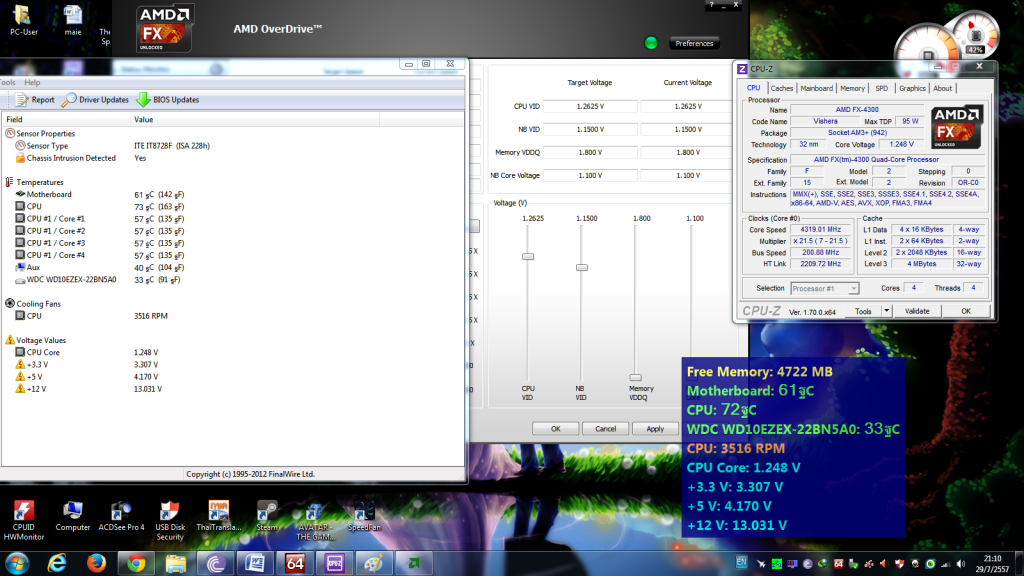Select the Temperatures group row
1024x576 pixels.
(x=40, y=182)
